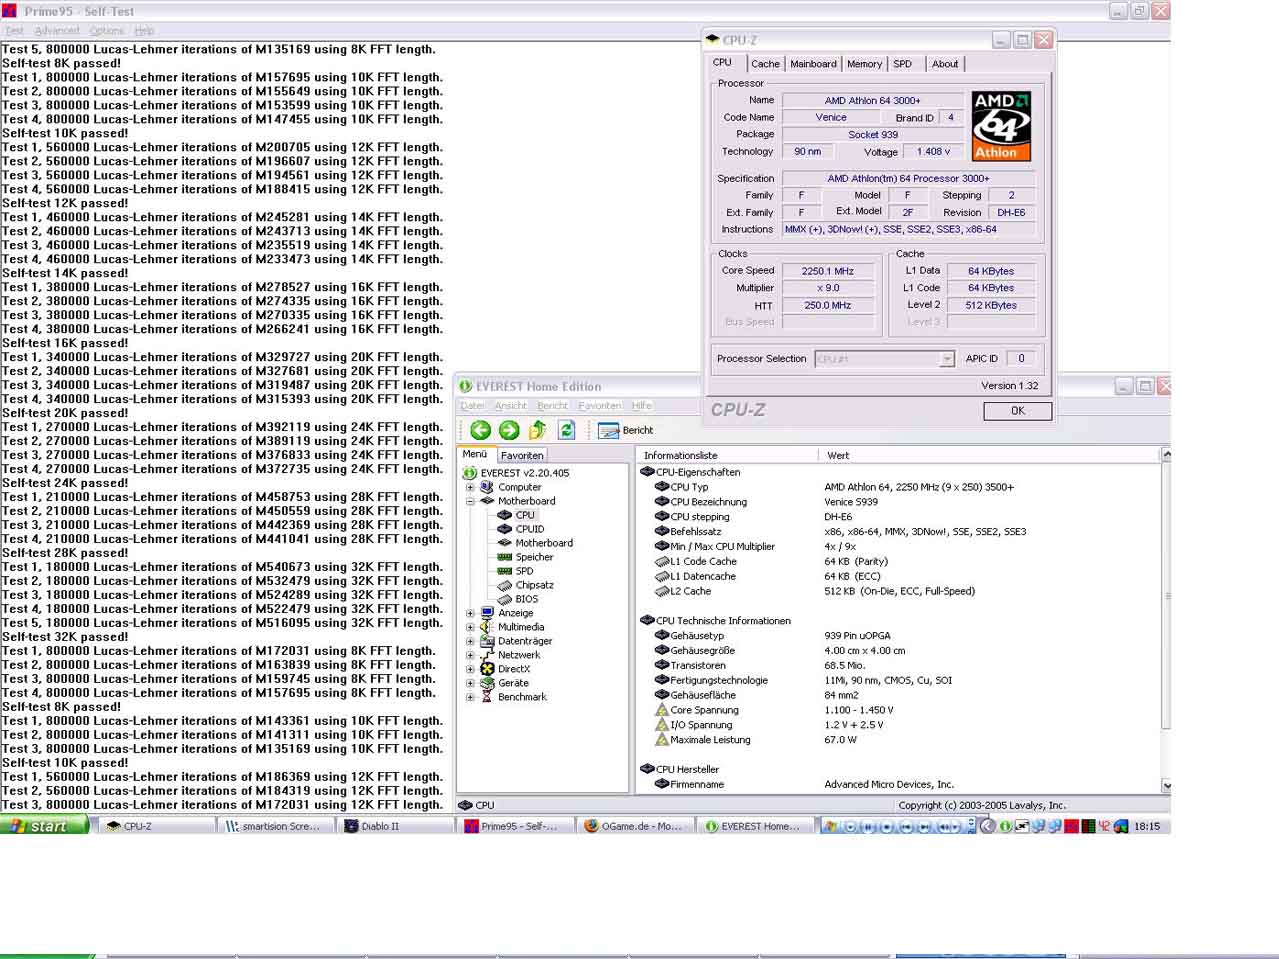Open the Speicher item in EVEREST tree
1279x959 pixels.
534,557
